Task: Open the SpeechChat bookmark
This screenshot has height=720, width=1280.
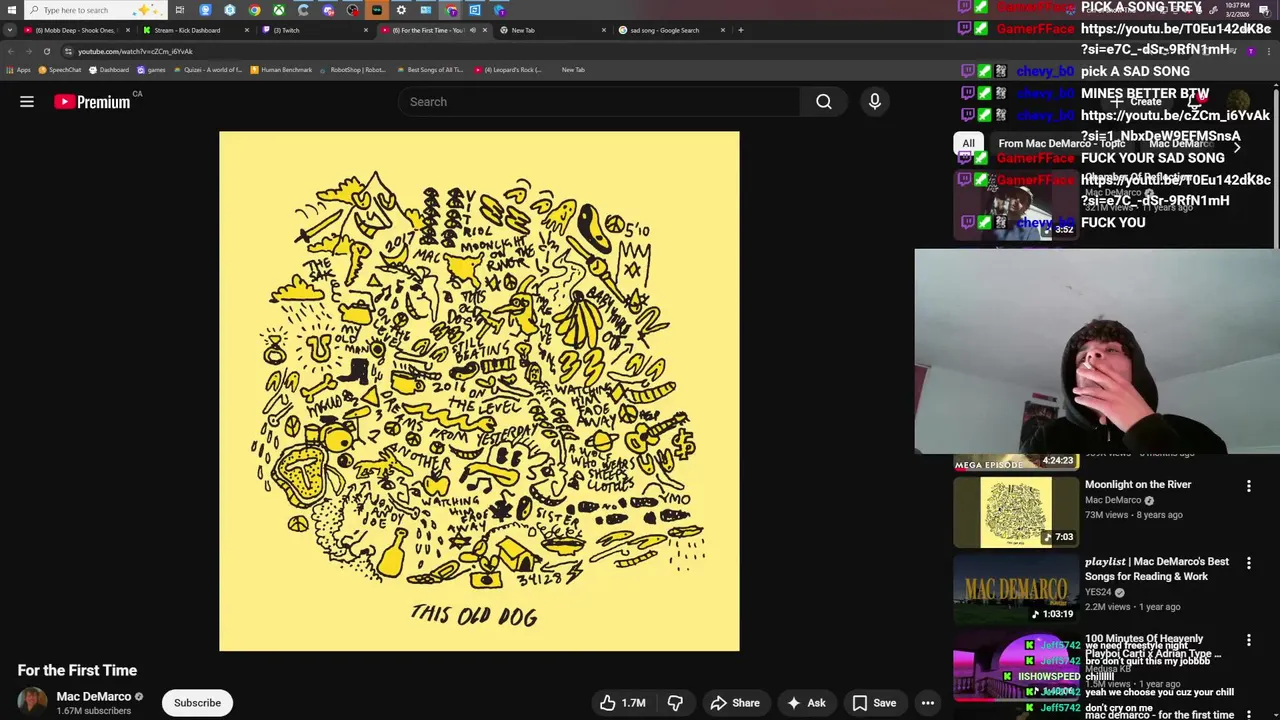Action: coord(60,70)
